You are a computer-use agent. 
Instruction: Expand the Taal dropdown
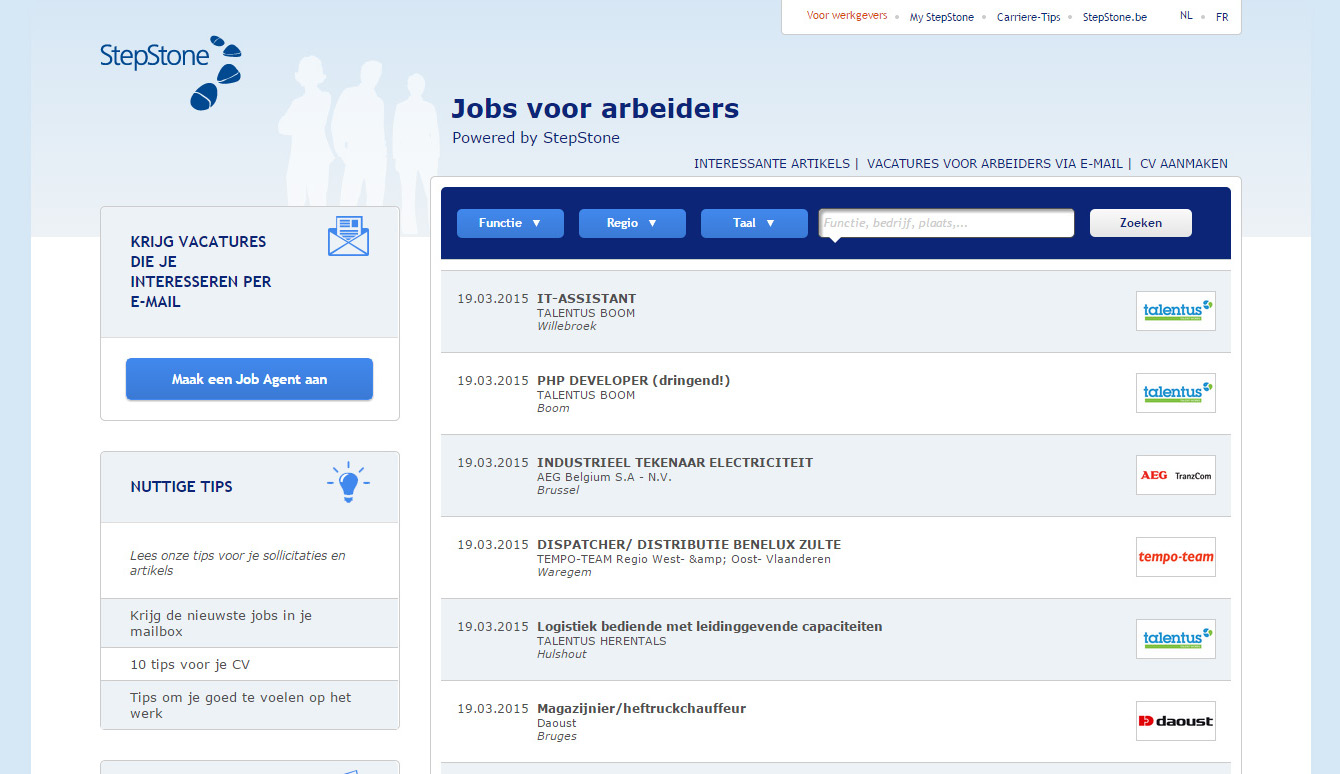tap(754, 223)
